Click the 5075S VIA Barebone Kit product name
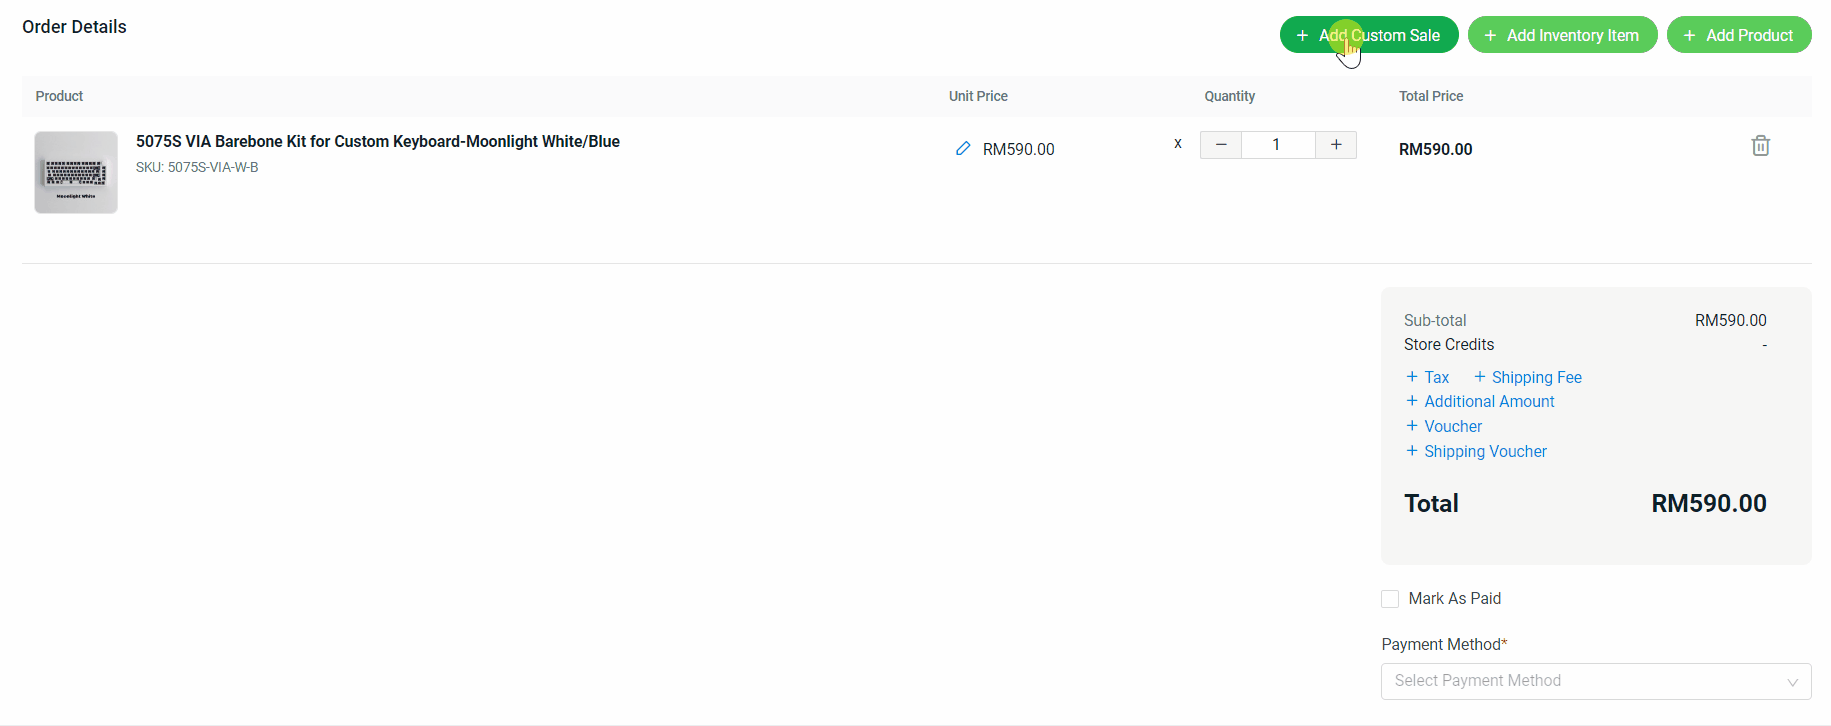The image size is (1831, 726). tap(378, 142)
